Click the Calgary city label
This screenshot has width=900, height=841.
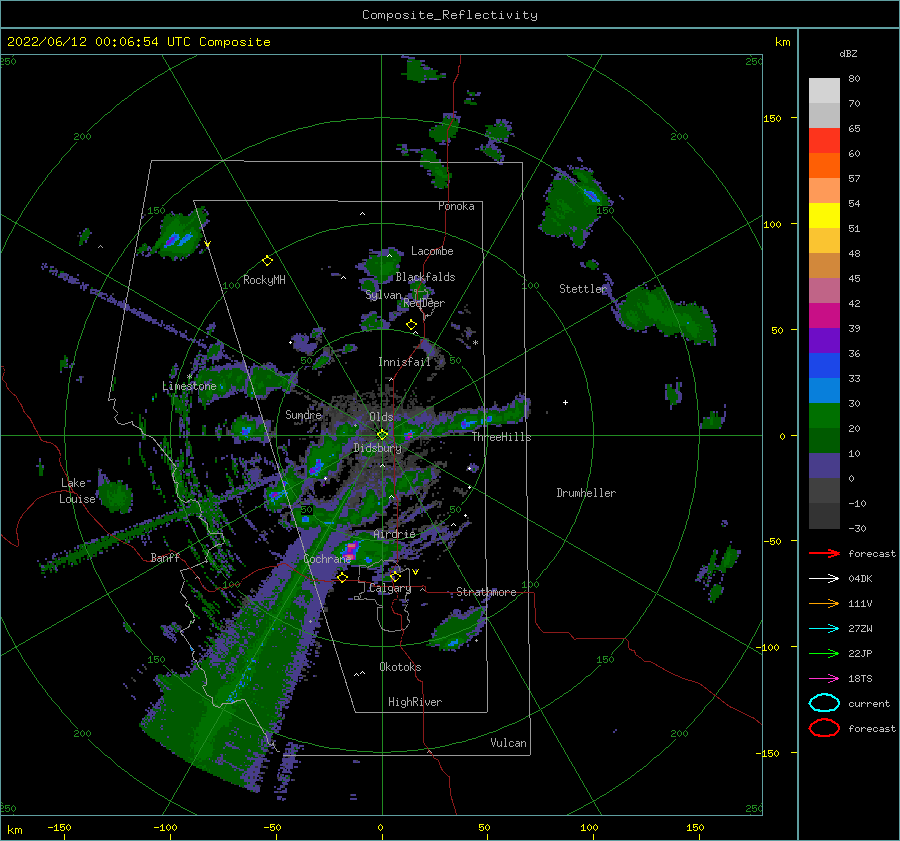(x=390, y=588)
